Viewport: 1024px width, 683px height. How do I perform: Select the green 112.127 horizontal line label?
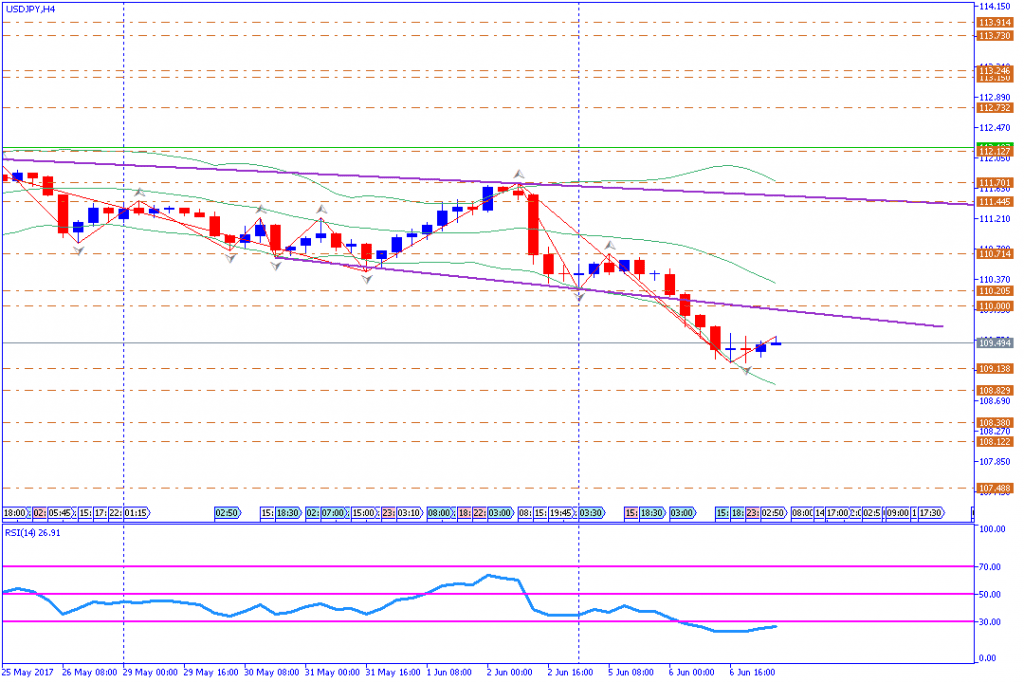[992, 151]
